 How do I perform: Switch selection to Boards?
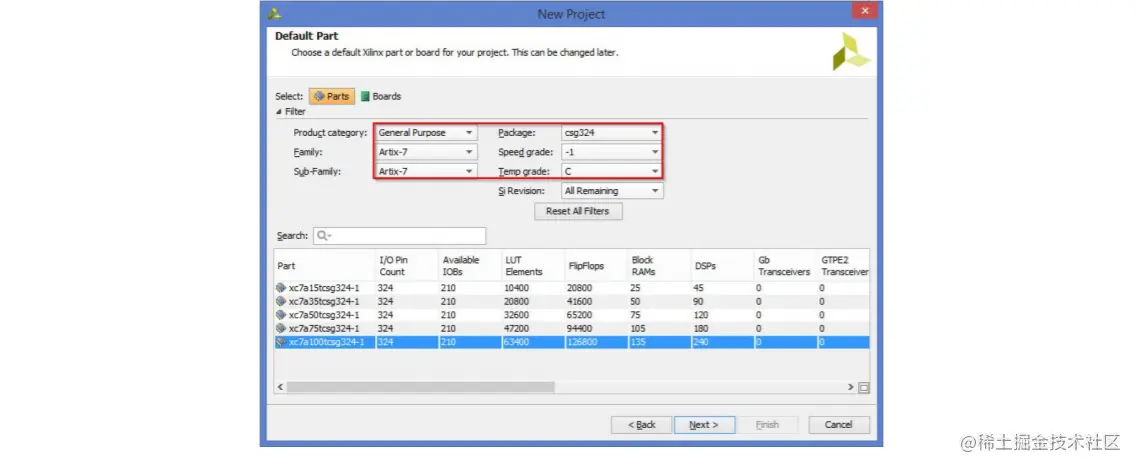click(381, 96)
